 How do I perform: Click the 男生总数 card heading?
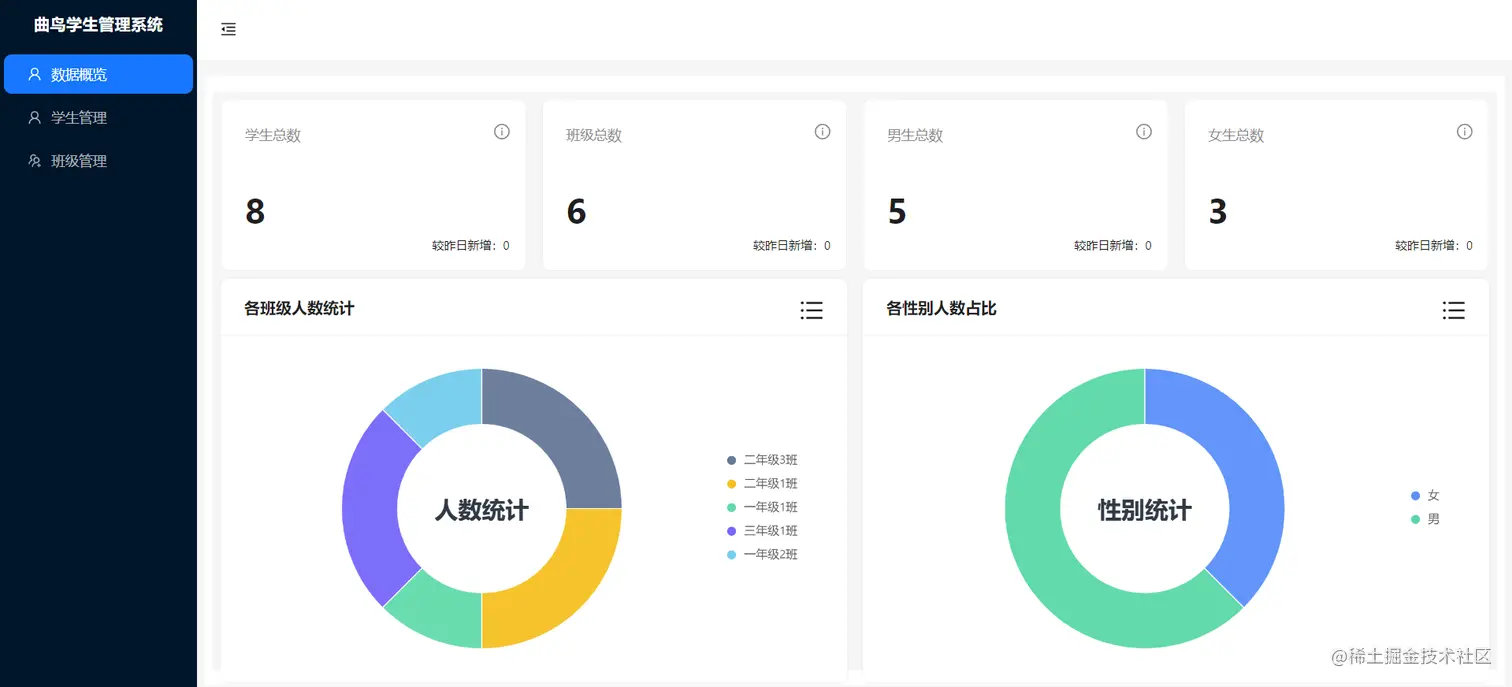tap(915, 135)
